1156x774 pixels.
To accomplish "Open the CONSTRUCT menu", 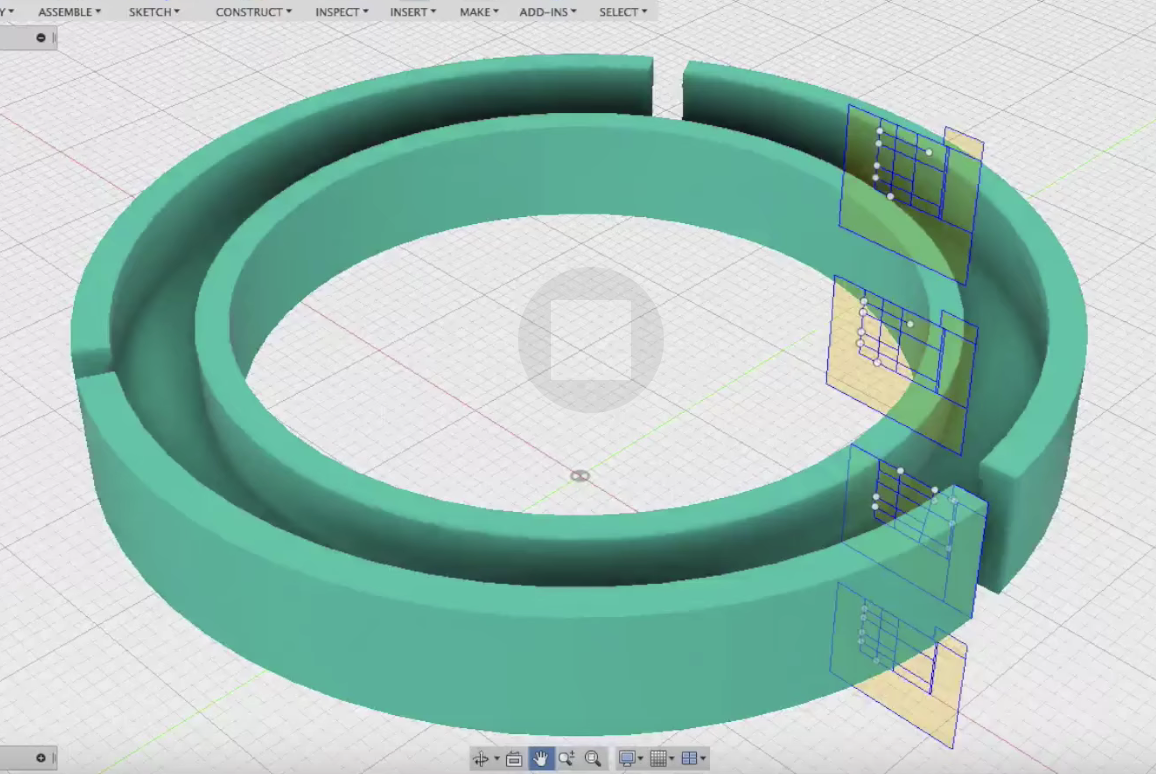I will point(251,11).
